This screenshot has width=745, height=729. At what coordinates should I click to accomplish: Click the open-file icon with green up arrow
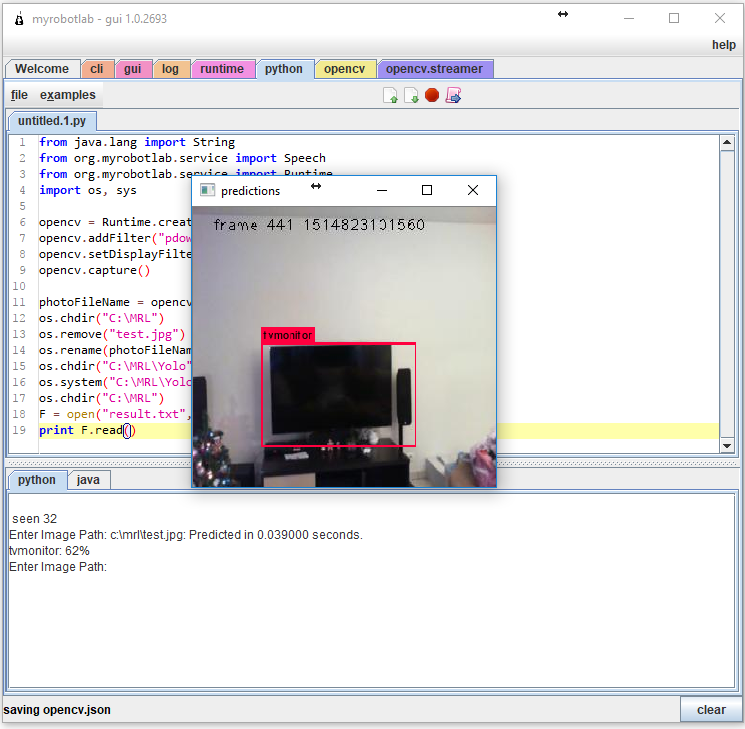[390, 95]
